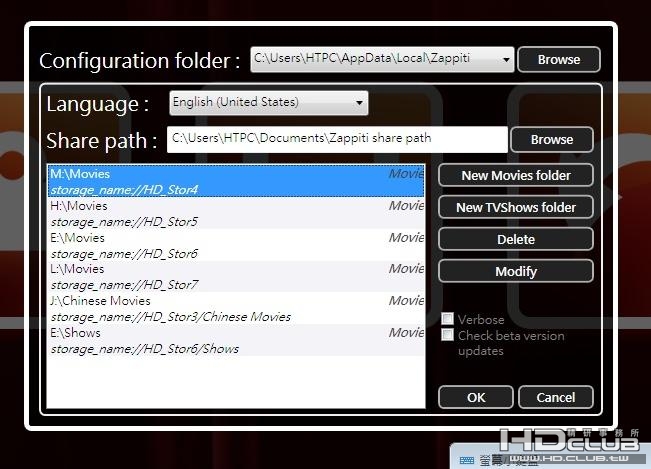The height and width of the screenshot is (469, 651).
Task: Select the M:\Movies folder row
Action: [x=236, y=181]
